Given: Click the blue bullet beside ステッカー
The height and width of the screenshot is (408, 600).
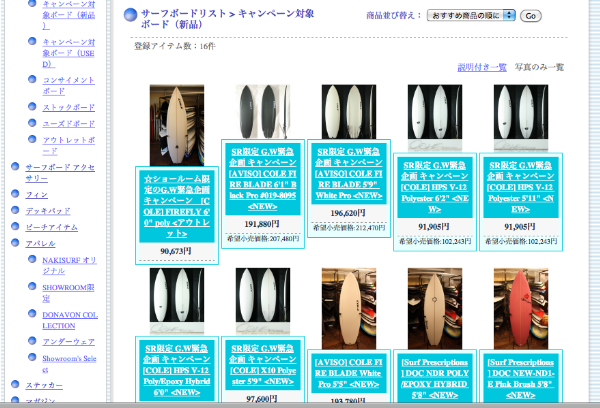Looking at the screenshot, I should [x=15, y=384].
